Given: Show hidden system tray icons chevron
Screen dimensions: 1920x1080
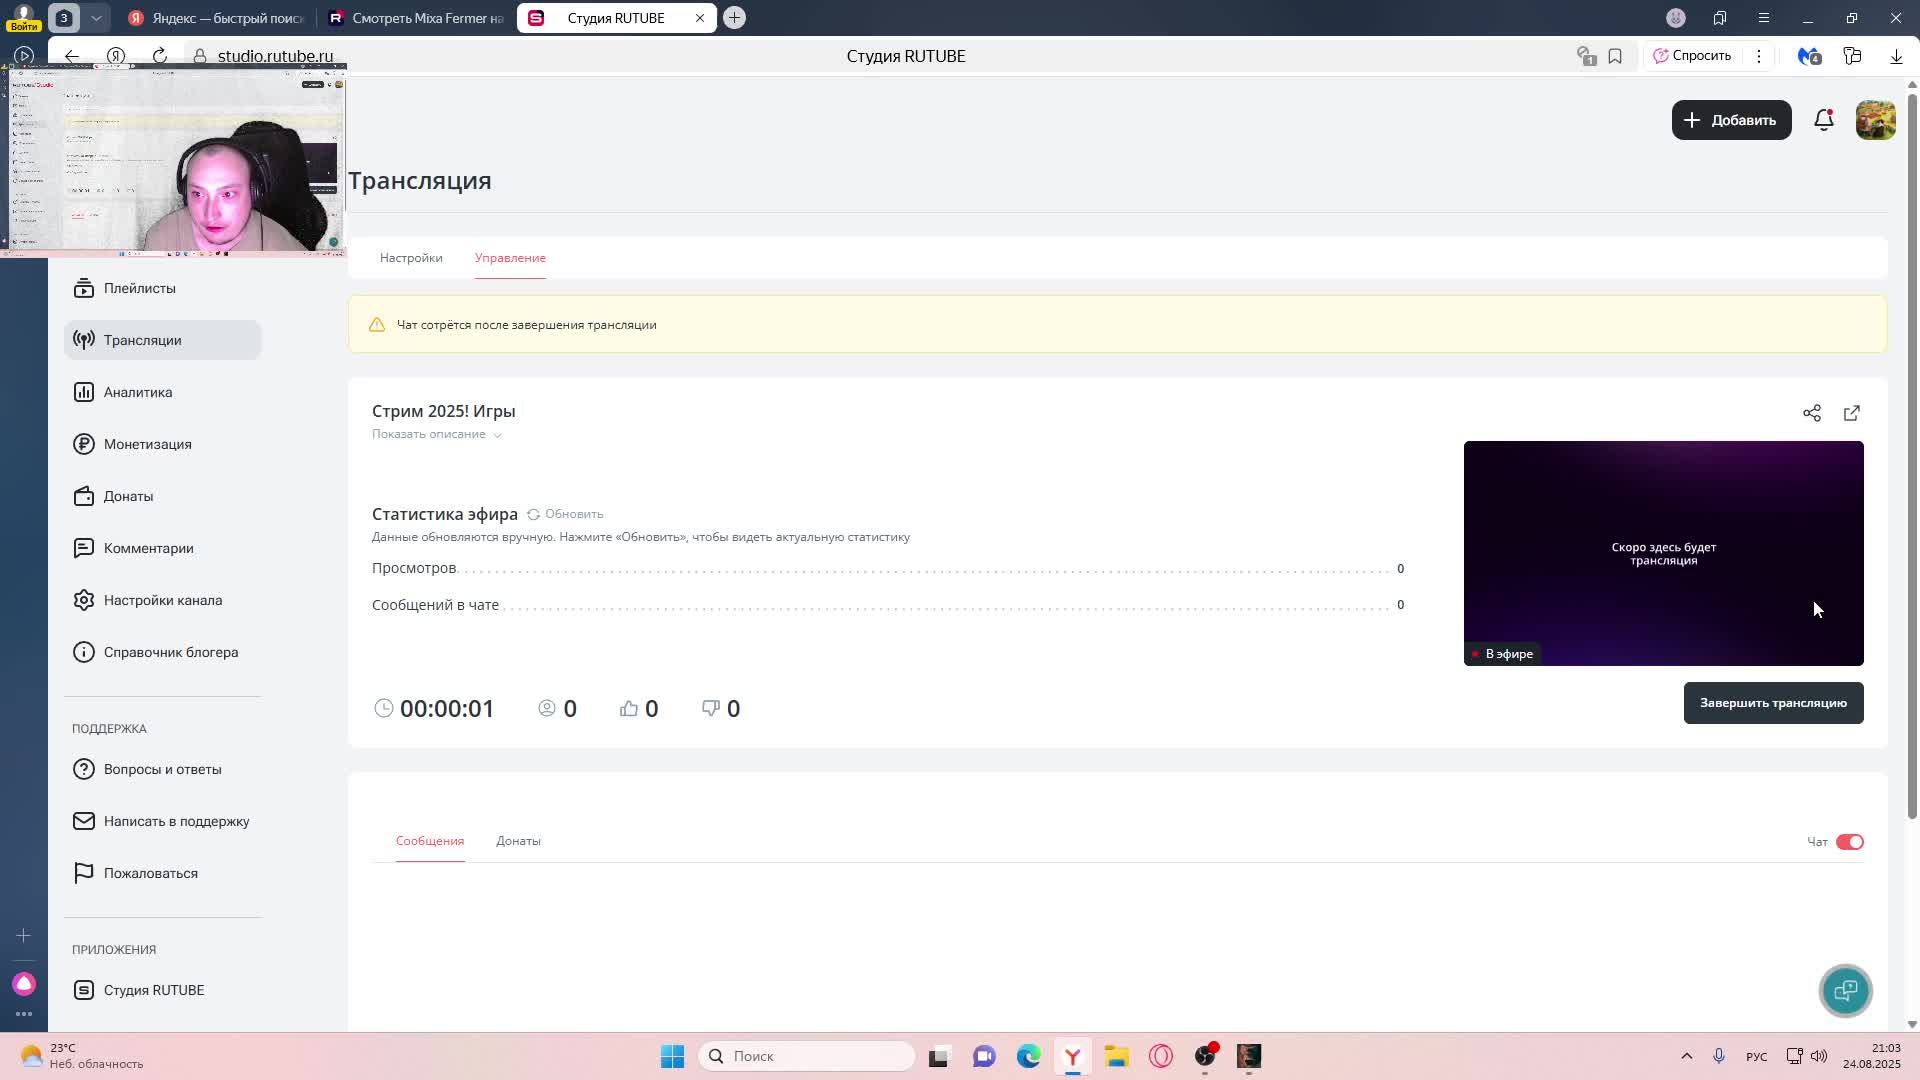Looking at the screenshot, I should pos(1686,1056).
